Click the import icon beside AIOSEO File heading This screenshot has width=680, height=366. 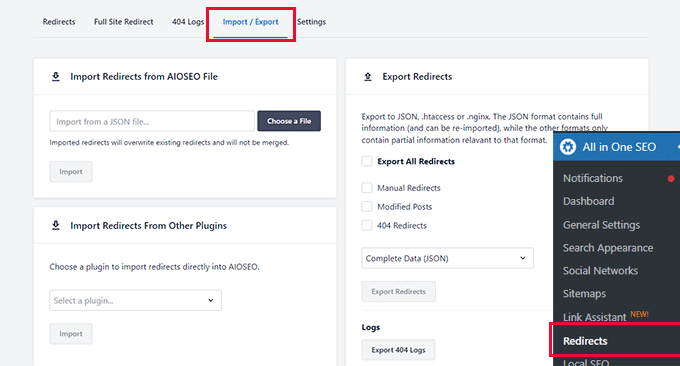(x=56, y=77)
